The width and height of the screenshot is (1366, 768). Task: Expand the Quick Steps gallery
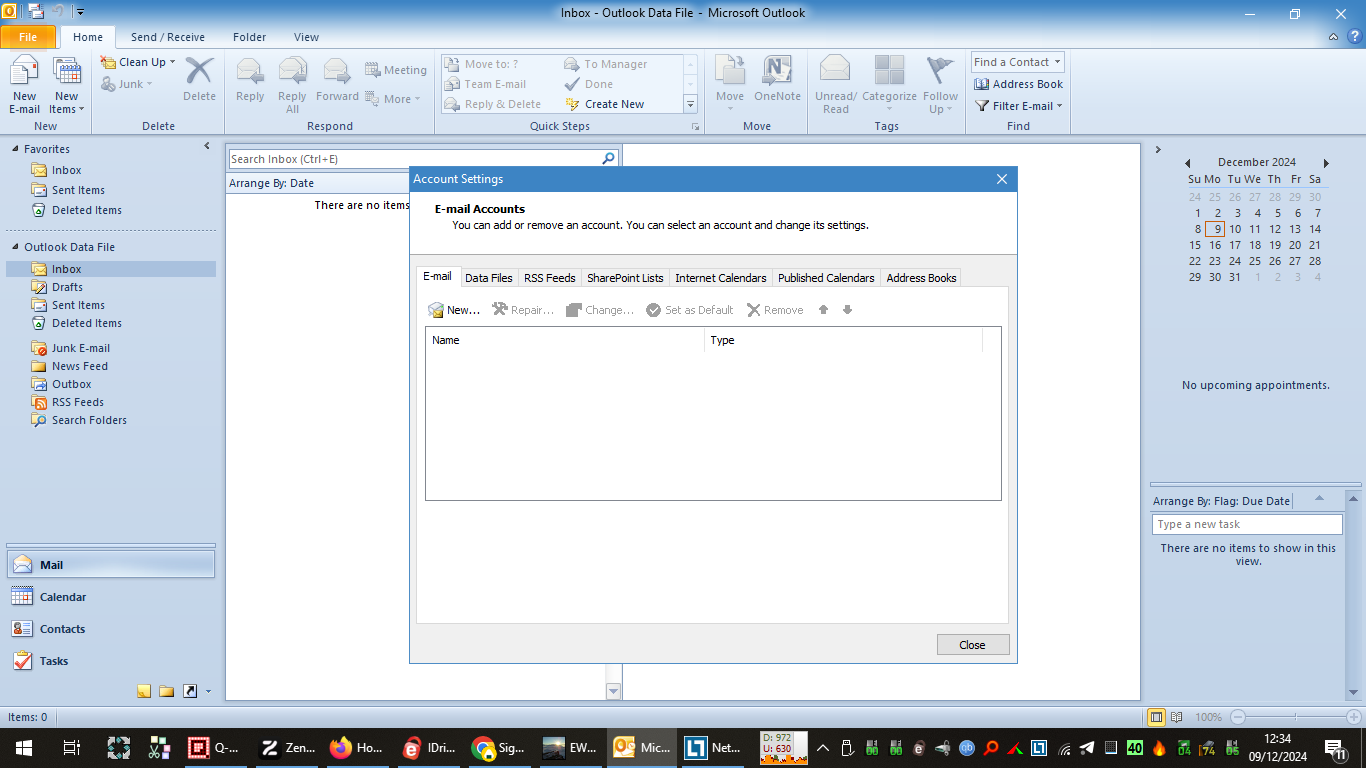tap(690, 104)
